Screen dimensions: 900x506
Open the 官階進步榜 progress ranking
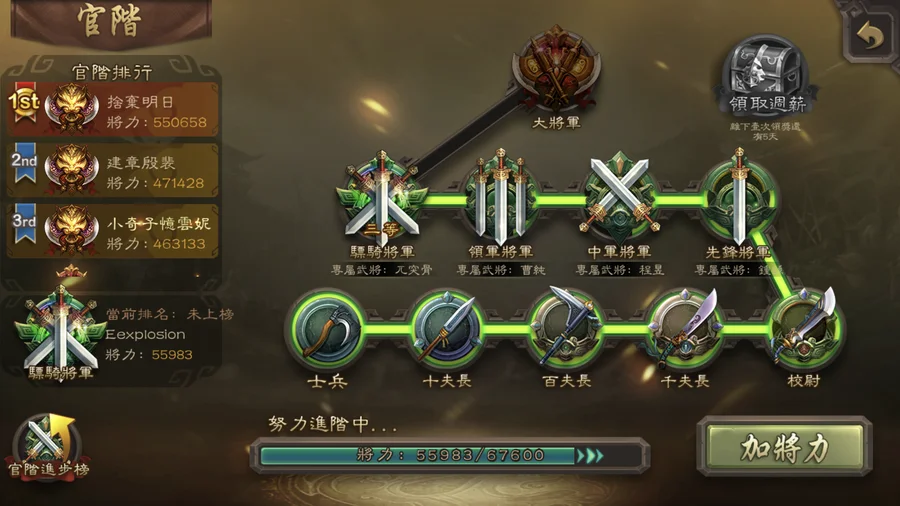pyautogui.click(x=48, y=449)
